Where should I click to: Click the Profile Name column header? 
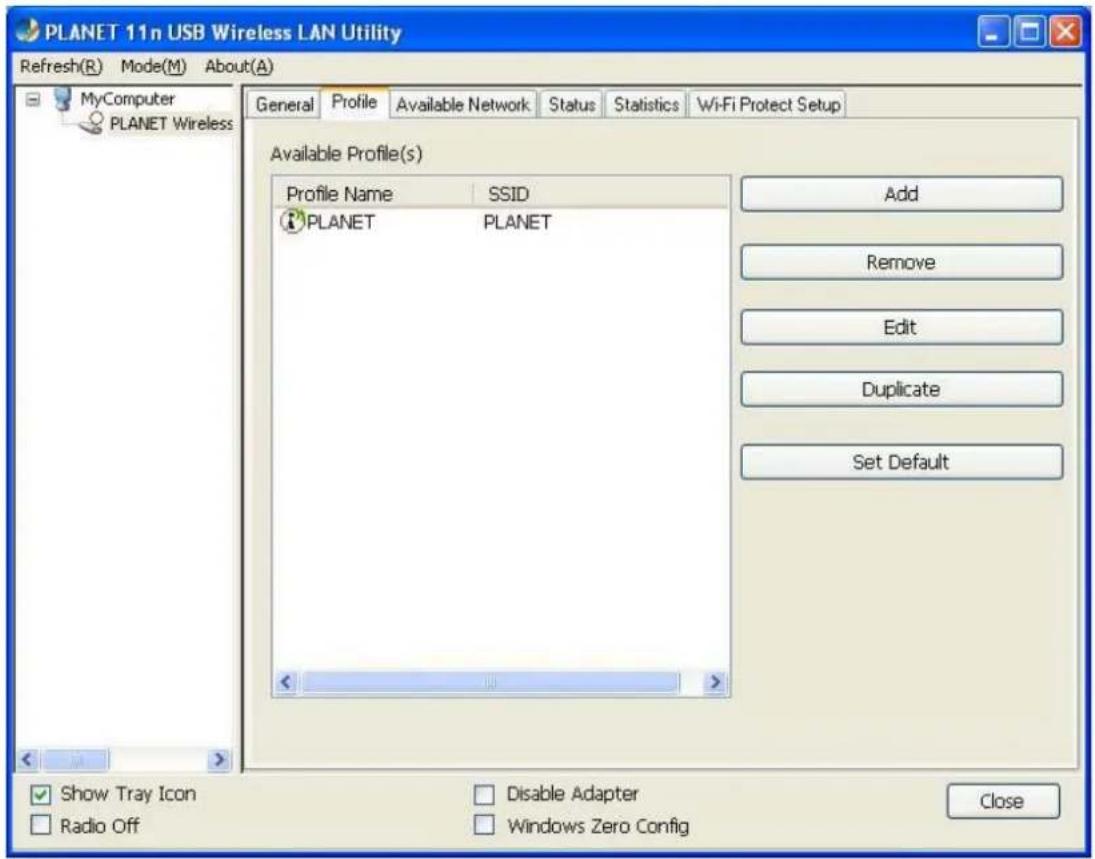(373, 193)
